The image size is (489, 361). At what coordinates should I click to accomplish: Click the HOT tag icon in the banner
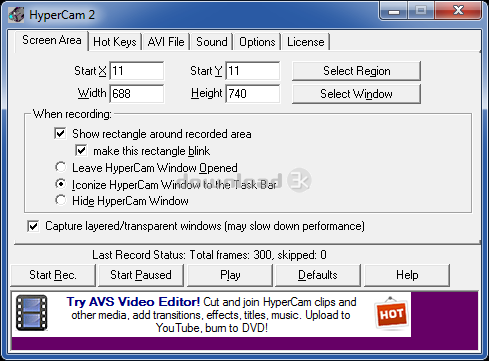click(x=391, y=313)
